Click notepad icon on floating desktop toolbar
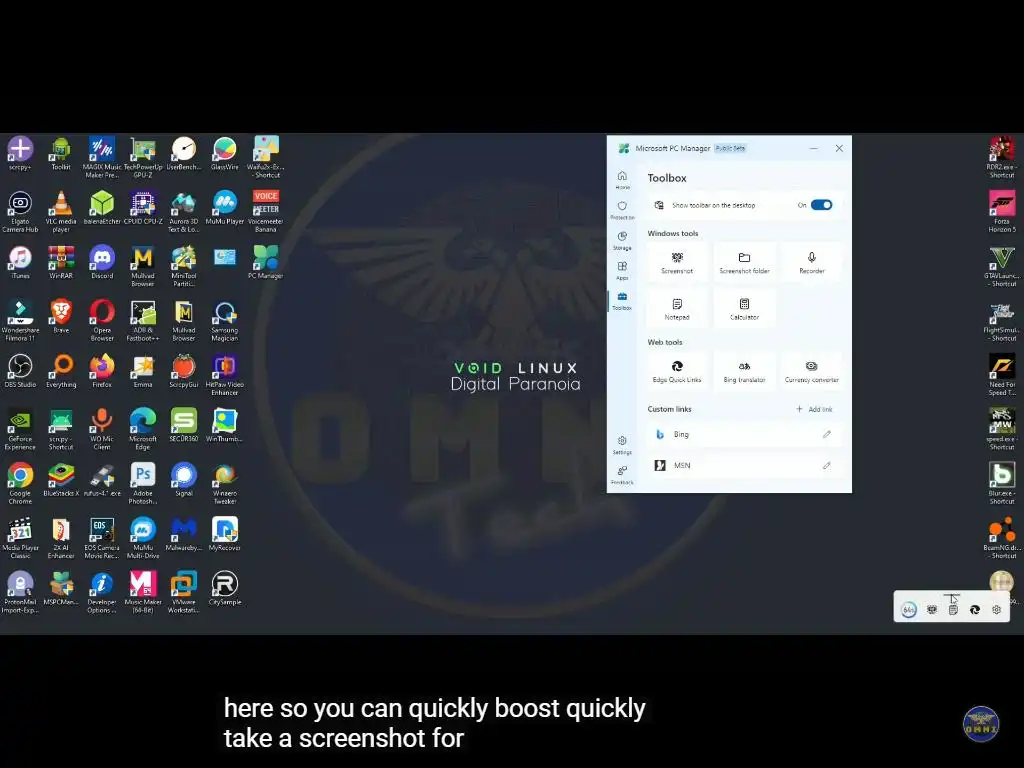This screenshot has height=768, width=1024. (x=953, y=609)
